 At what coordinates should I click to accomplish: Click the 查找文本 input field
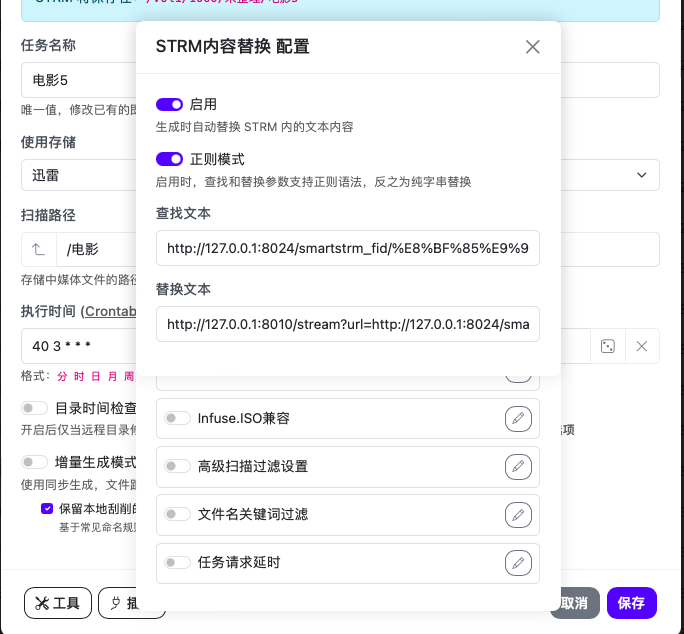348,248
